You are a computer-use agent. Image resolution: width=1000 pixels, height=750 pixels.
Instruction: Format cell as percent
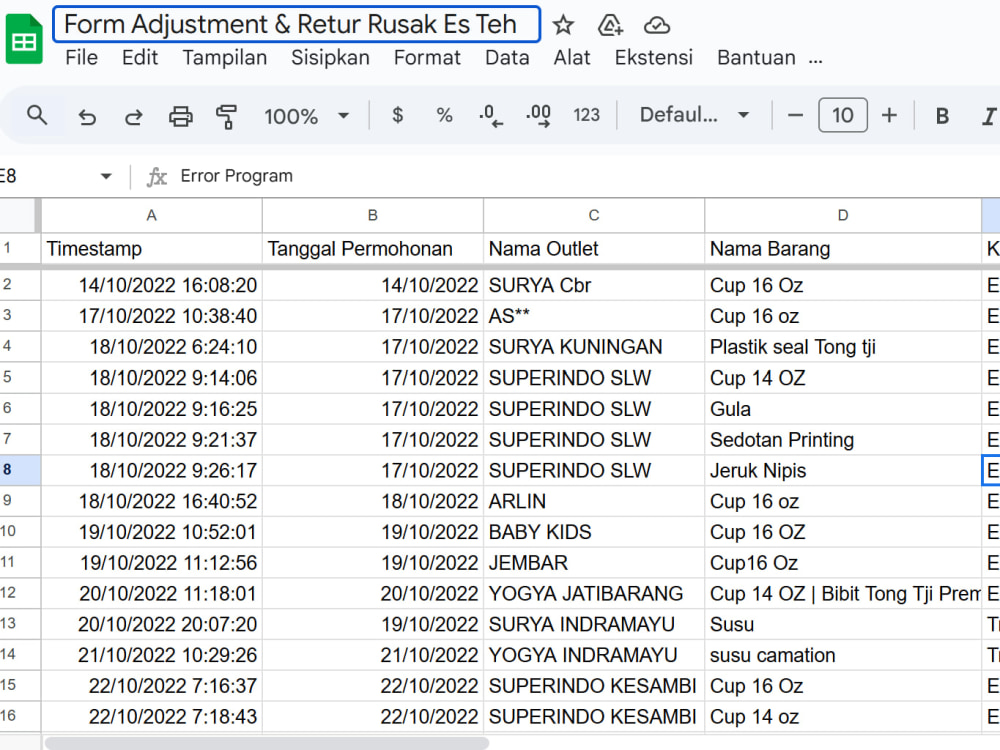coord(445,115)
